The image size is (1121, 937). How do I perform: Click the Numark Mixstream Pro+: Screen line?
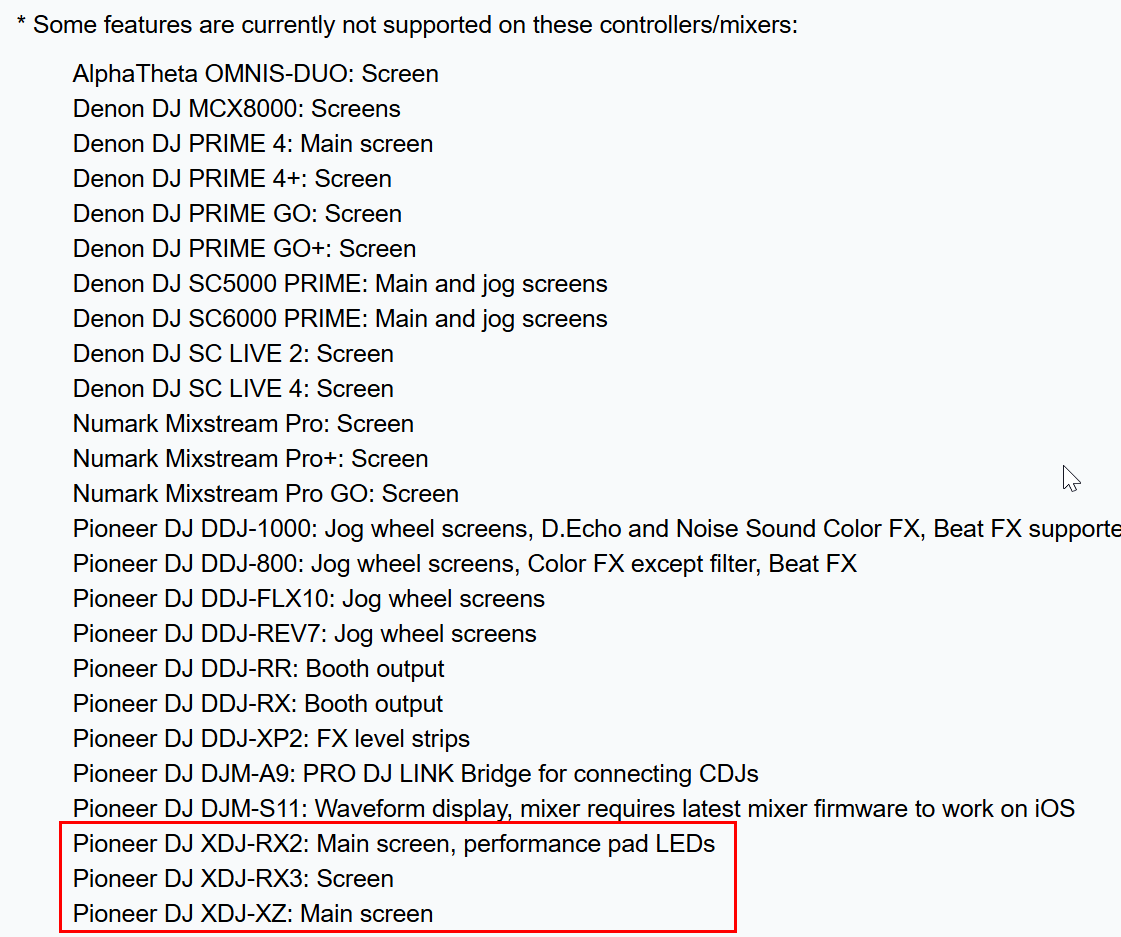coord(250,459)
